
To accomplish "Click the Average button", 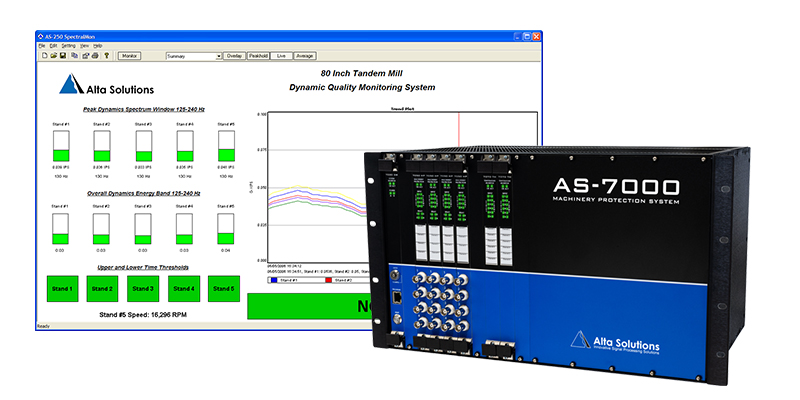I will pos(305,56).
